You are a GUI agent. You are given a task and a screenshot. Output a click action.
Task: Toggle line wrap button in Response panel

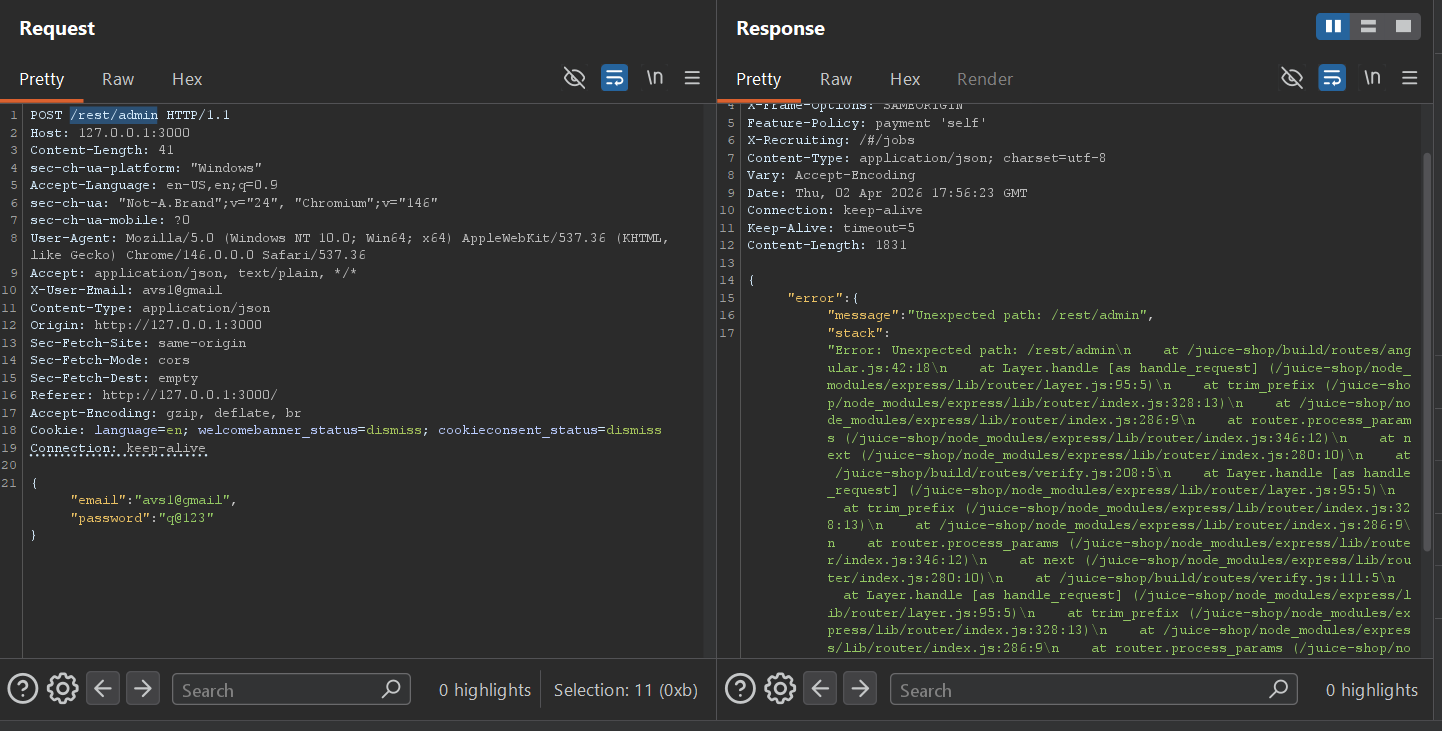(1331, 78)
